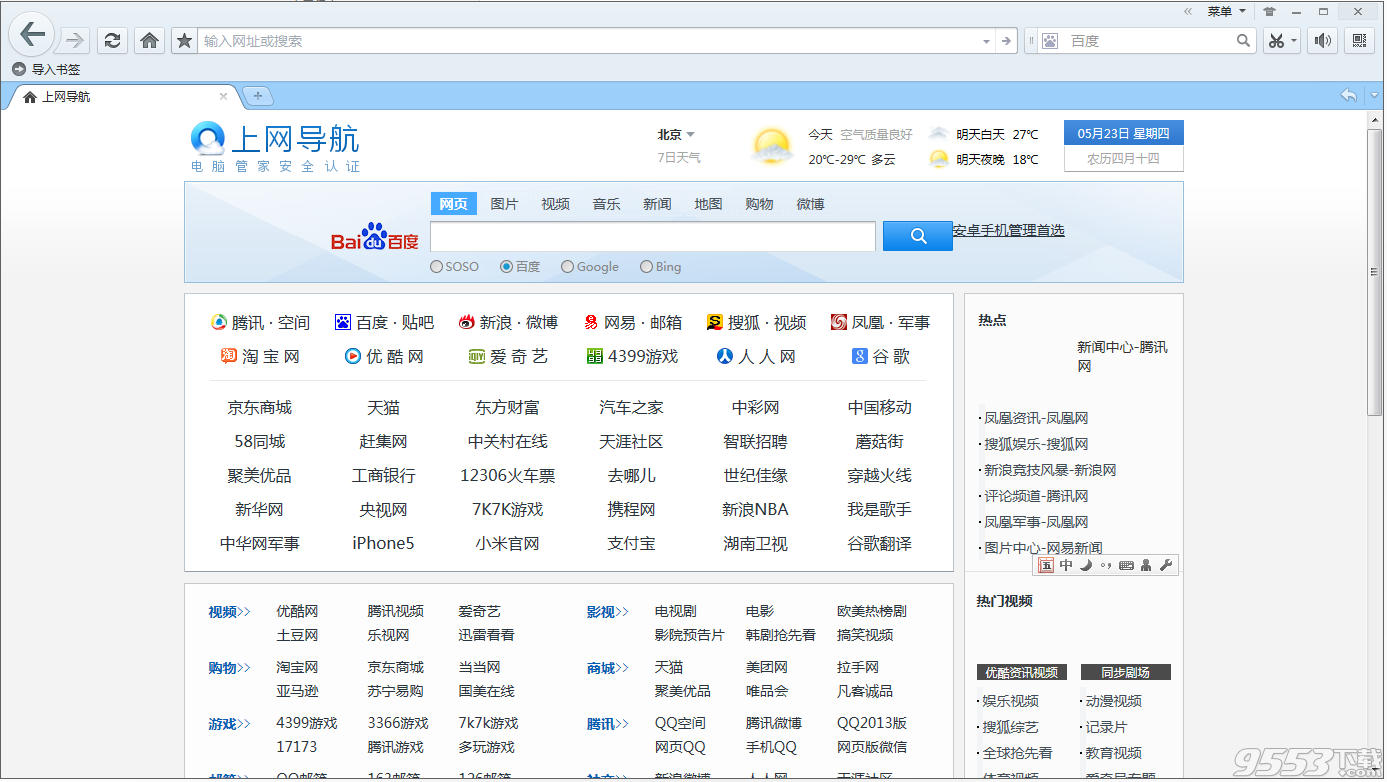Change city with 北京 dropdown
Viewport: 1387px width, 782px height.
click(676, 135)
